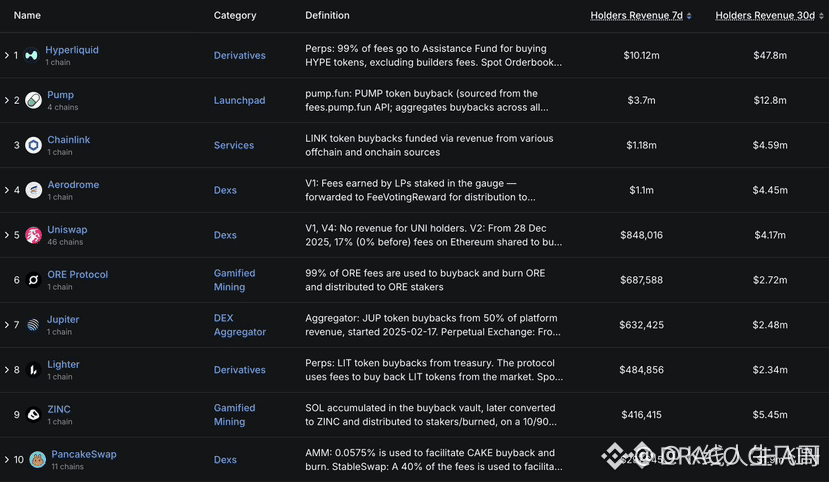Viewport: 829px width, 482px height.
Task: Click the ZINC logo icon
Action: pos(33,414)
